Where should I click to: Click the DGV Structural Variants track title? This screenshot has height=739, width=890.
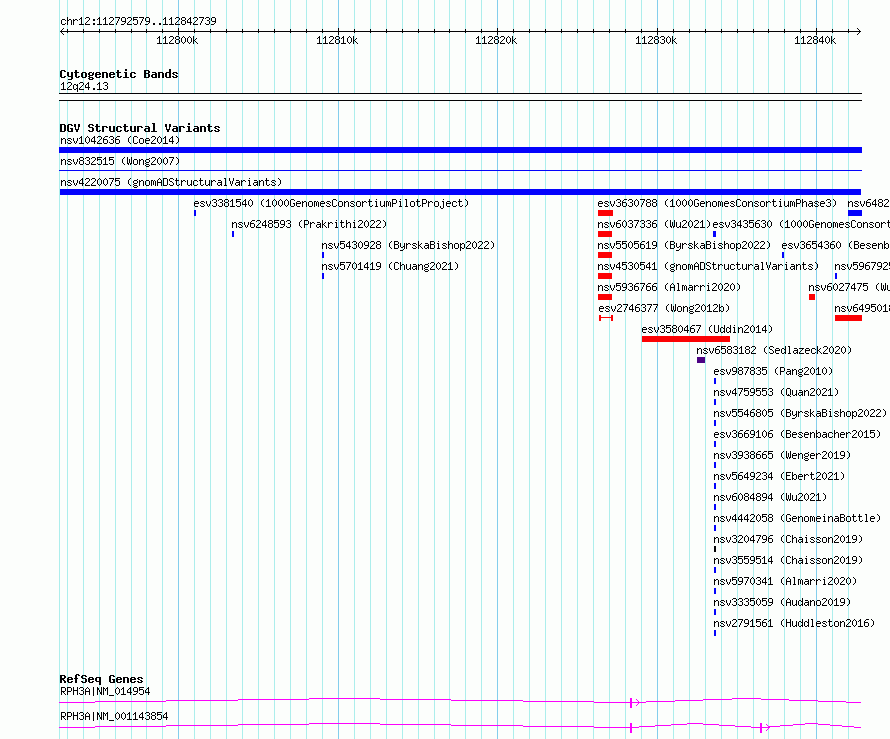pyautogui.click(x=140, y=128)
